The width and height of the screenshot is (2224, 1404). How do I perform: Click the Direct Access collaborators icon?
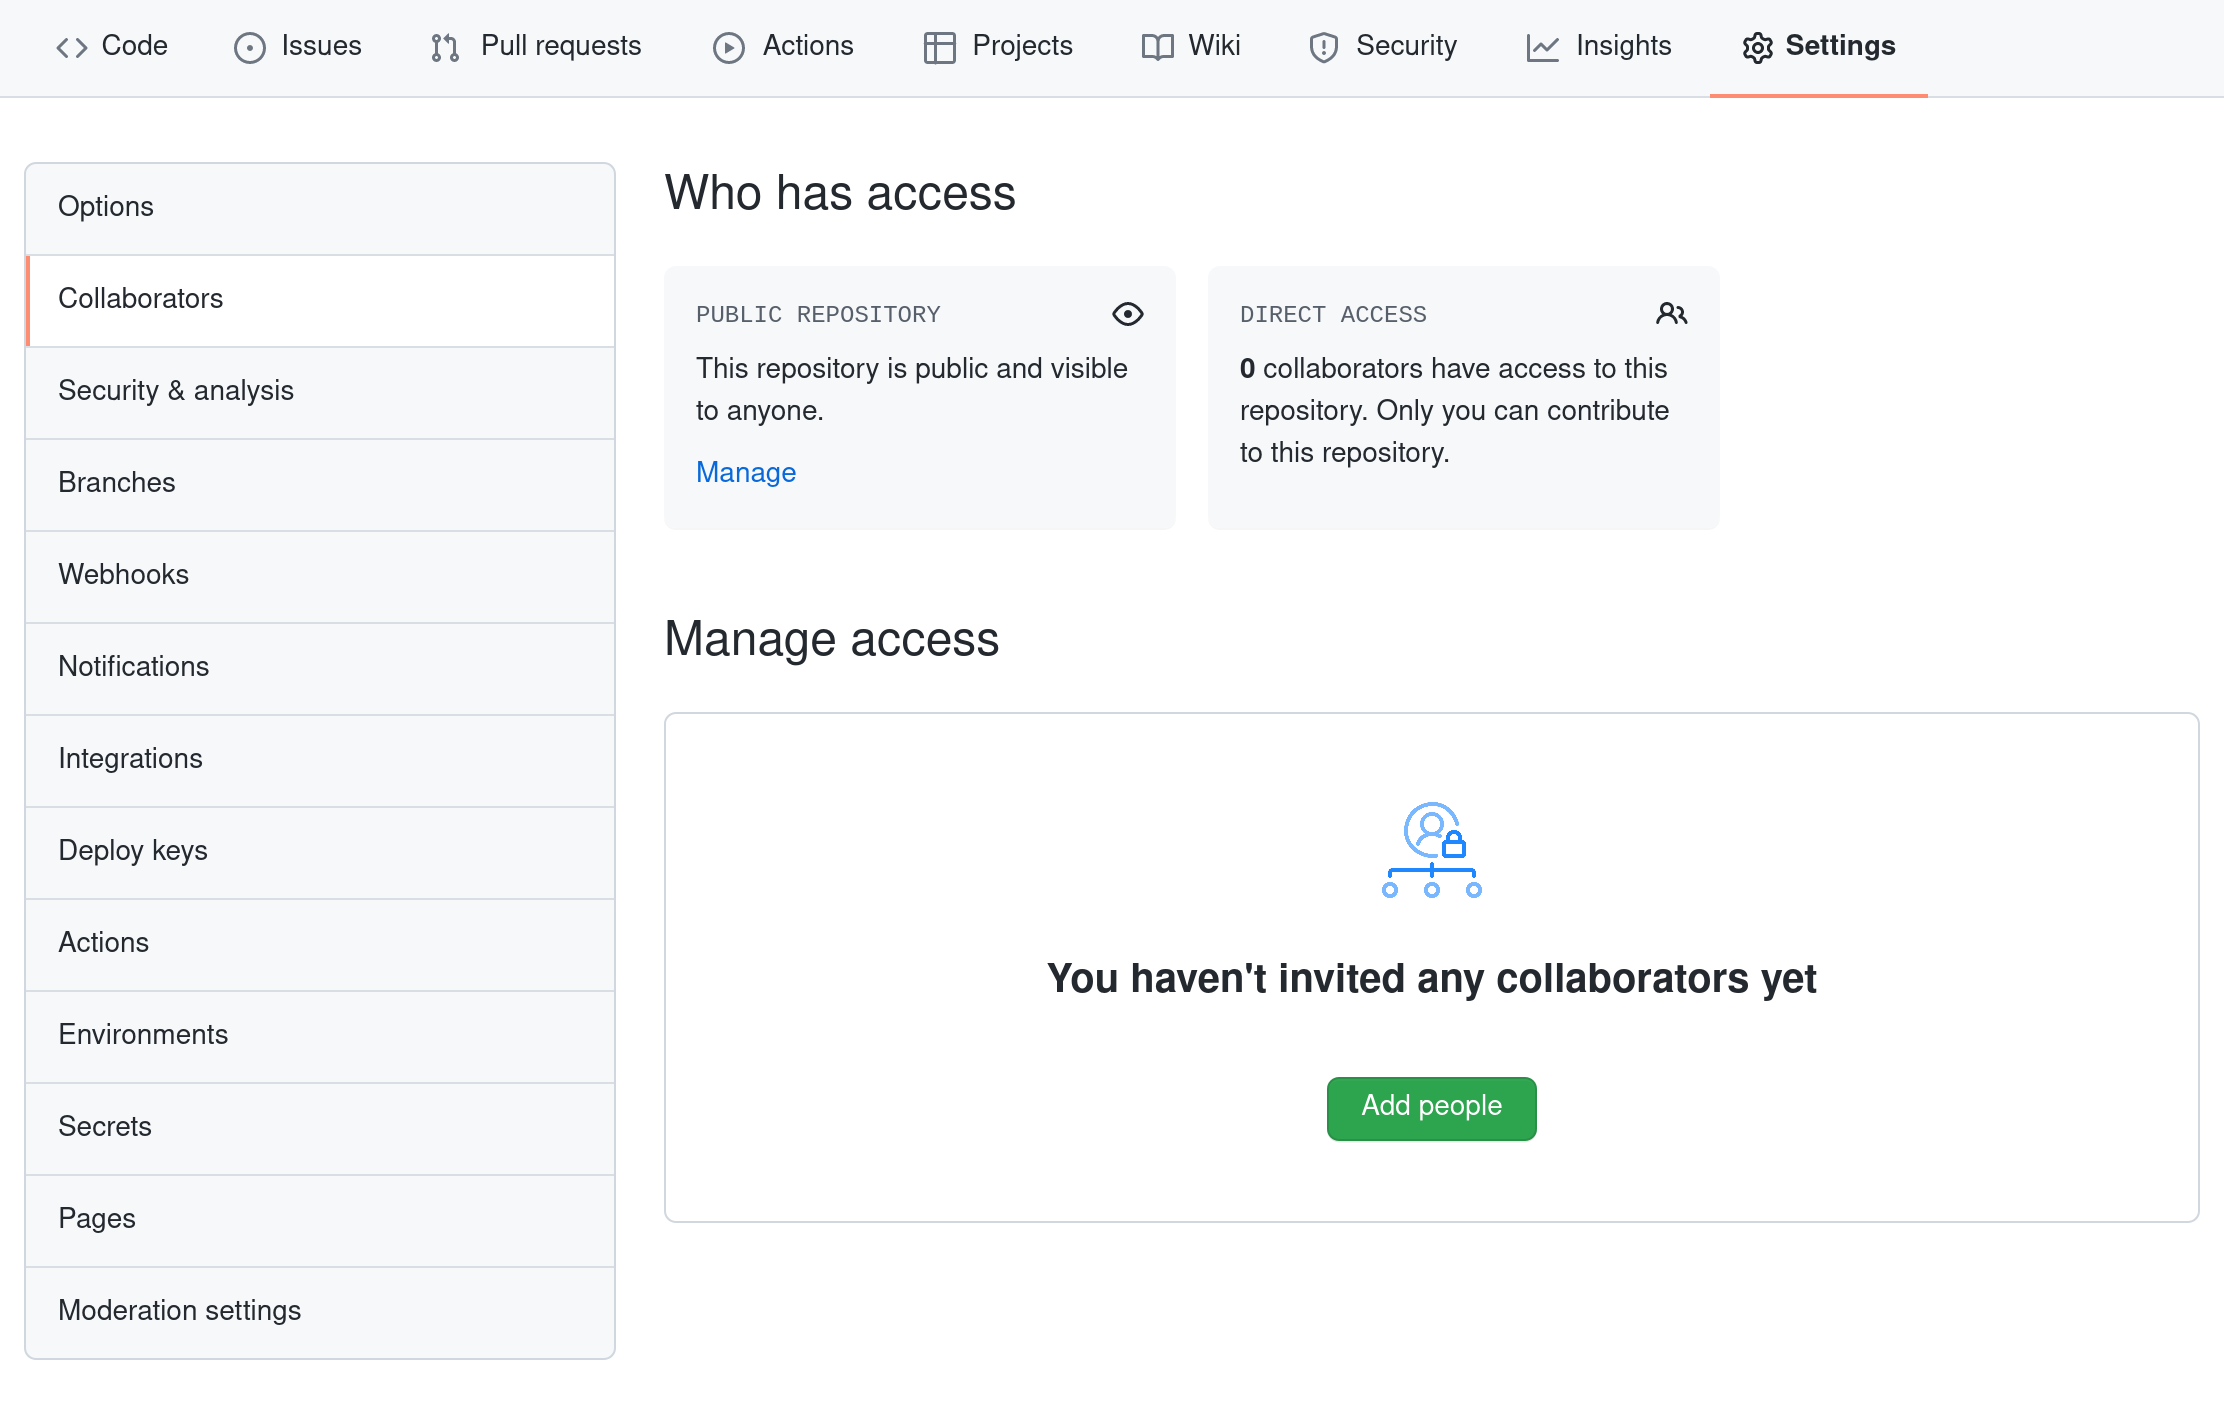[1671, 314]
